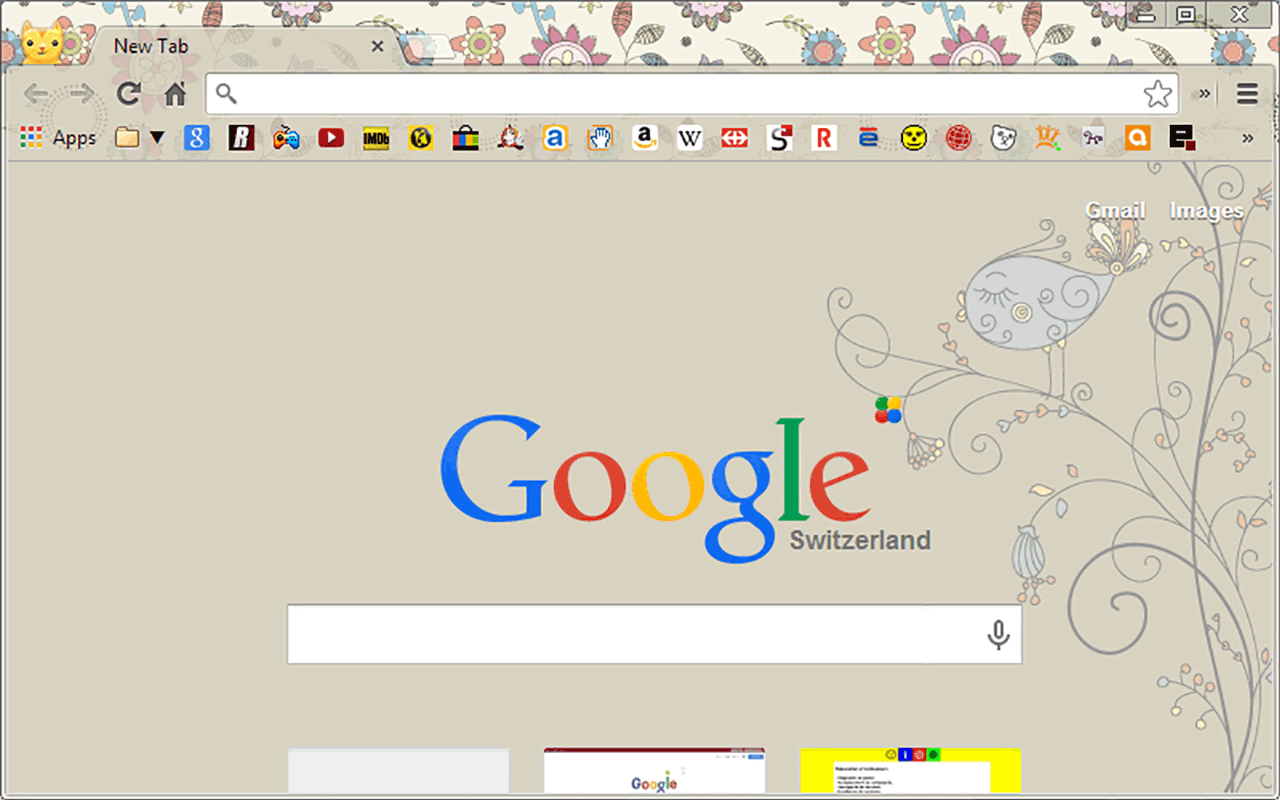The height and width of the screenshot is (800, 1280).
Task: Start voice search with the microphone icon
Action: click(997, 634)
